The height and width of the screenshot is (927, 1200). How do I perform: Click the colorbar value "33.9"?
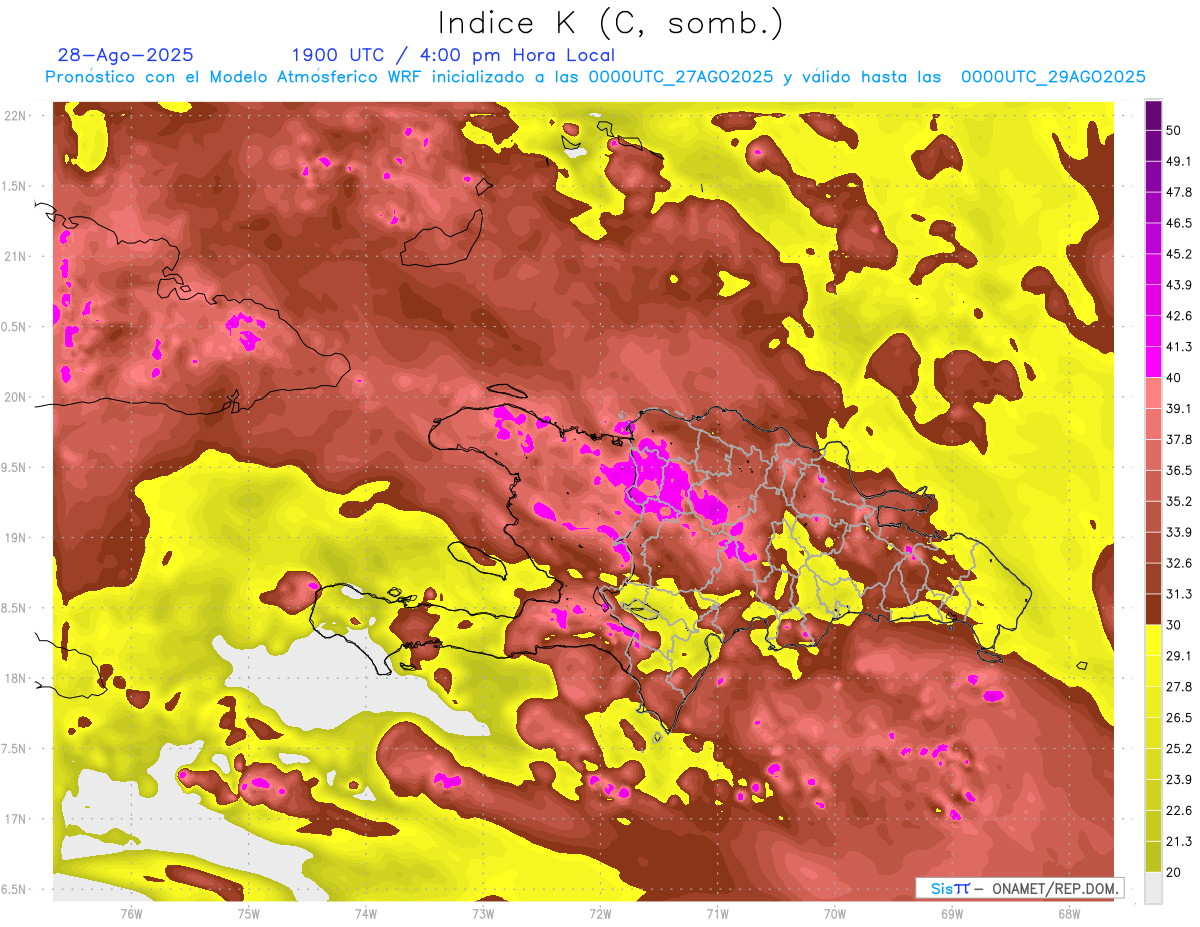pyautogui.click(x=1178, y=532)
